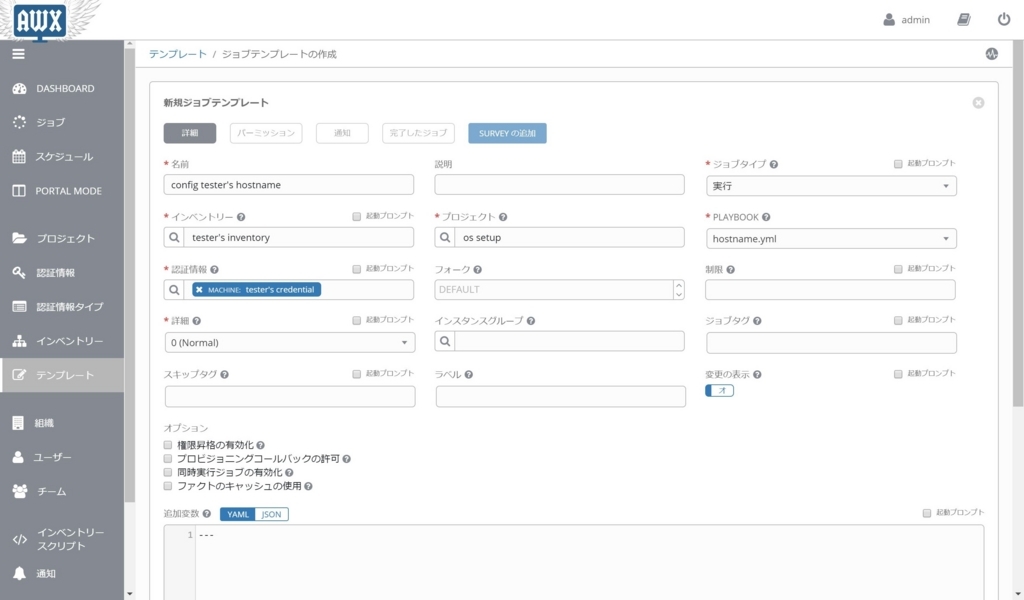This screenshot has height=600, width=1024.
Task: Expand the ジョブタイプ dropdown showing 実行
Action: click(831, 186)
